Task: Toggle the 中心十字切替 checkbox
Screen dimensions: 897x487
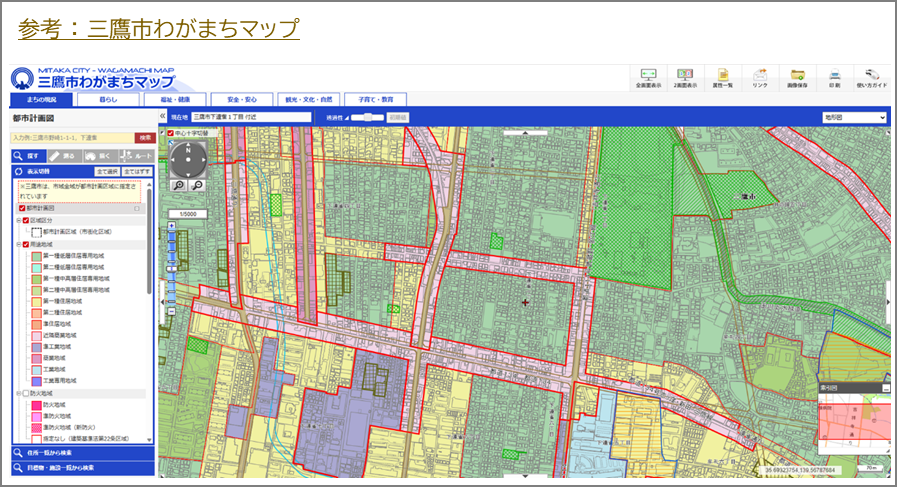Action: pyautogui.click(x=171, y=132)
